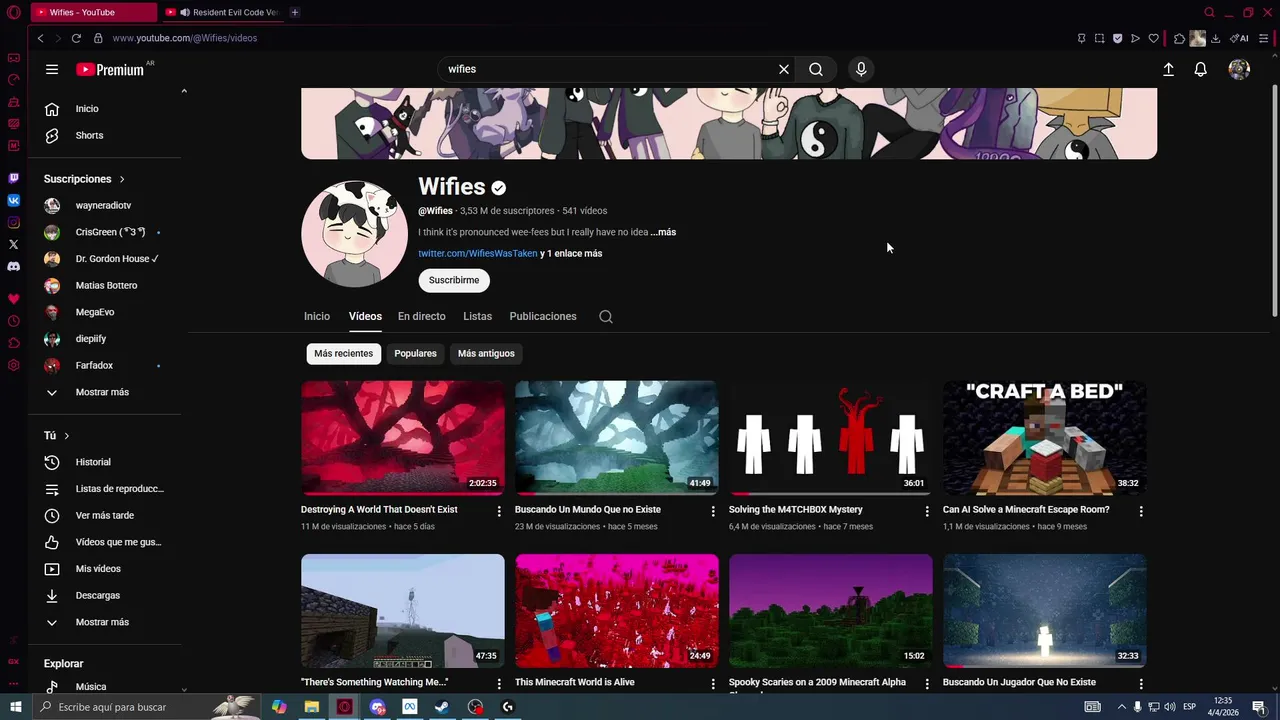Click the snapshot tool icon in toolbar
The width and height of the screenshot is (1280, 720).
[1100, 38]
